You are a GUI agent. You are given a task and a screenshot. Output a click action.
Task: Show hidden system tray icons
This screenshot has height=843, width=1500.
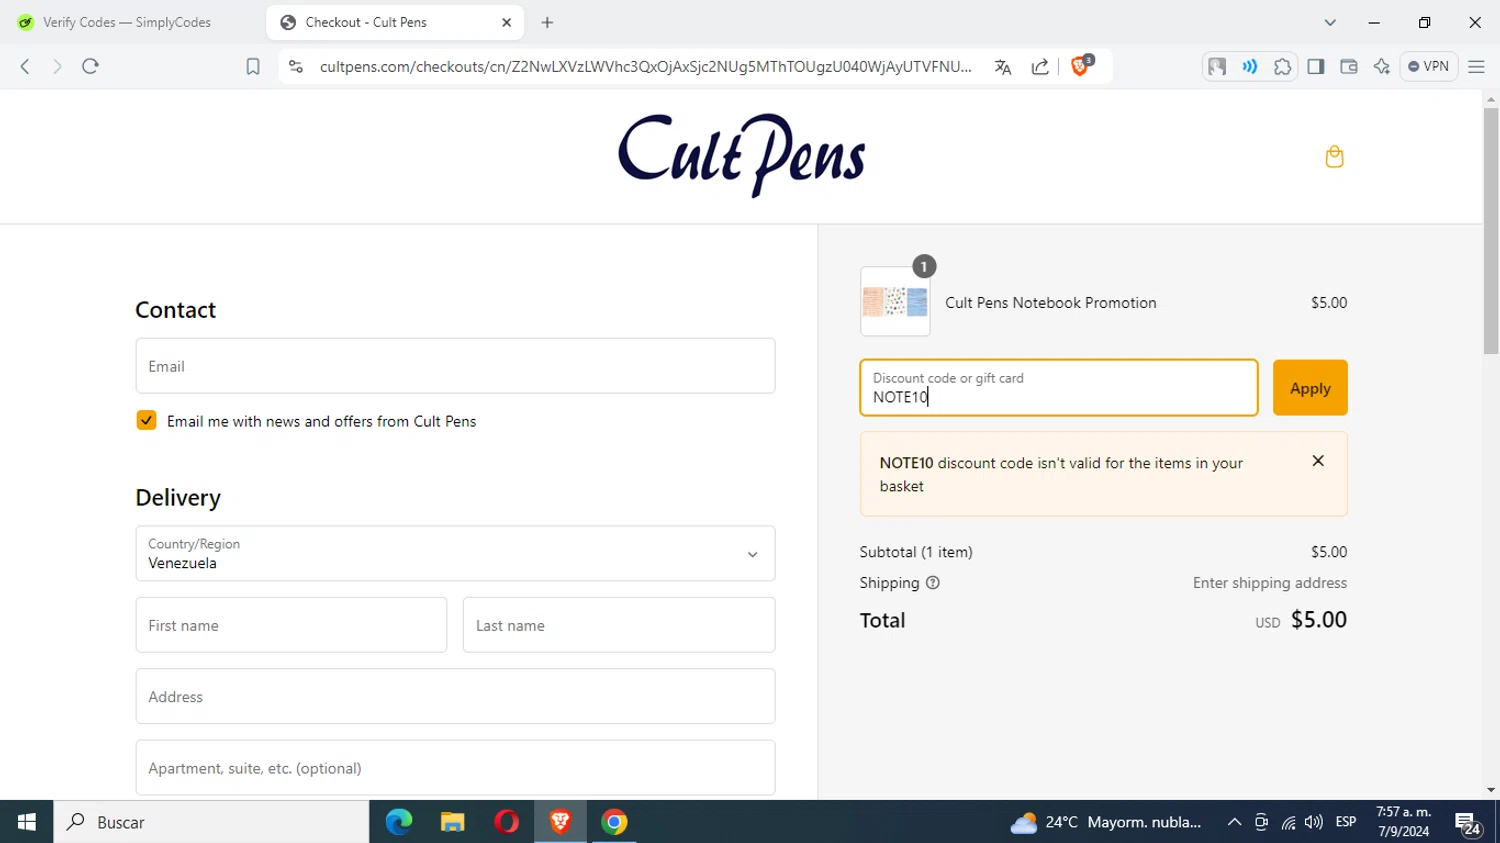[1234, 822]
